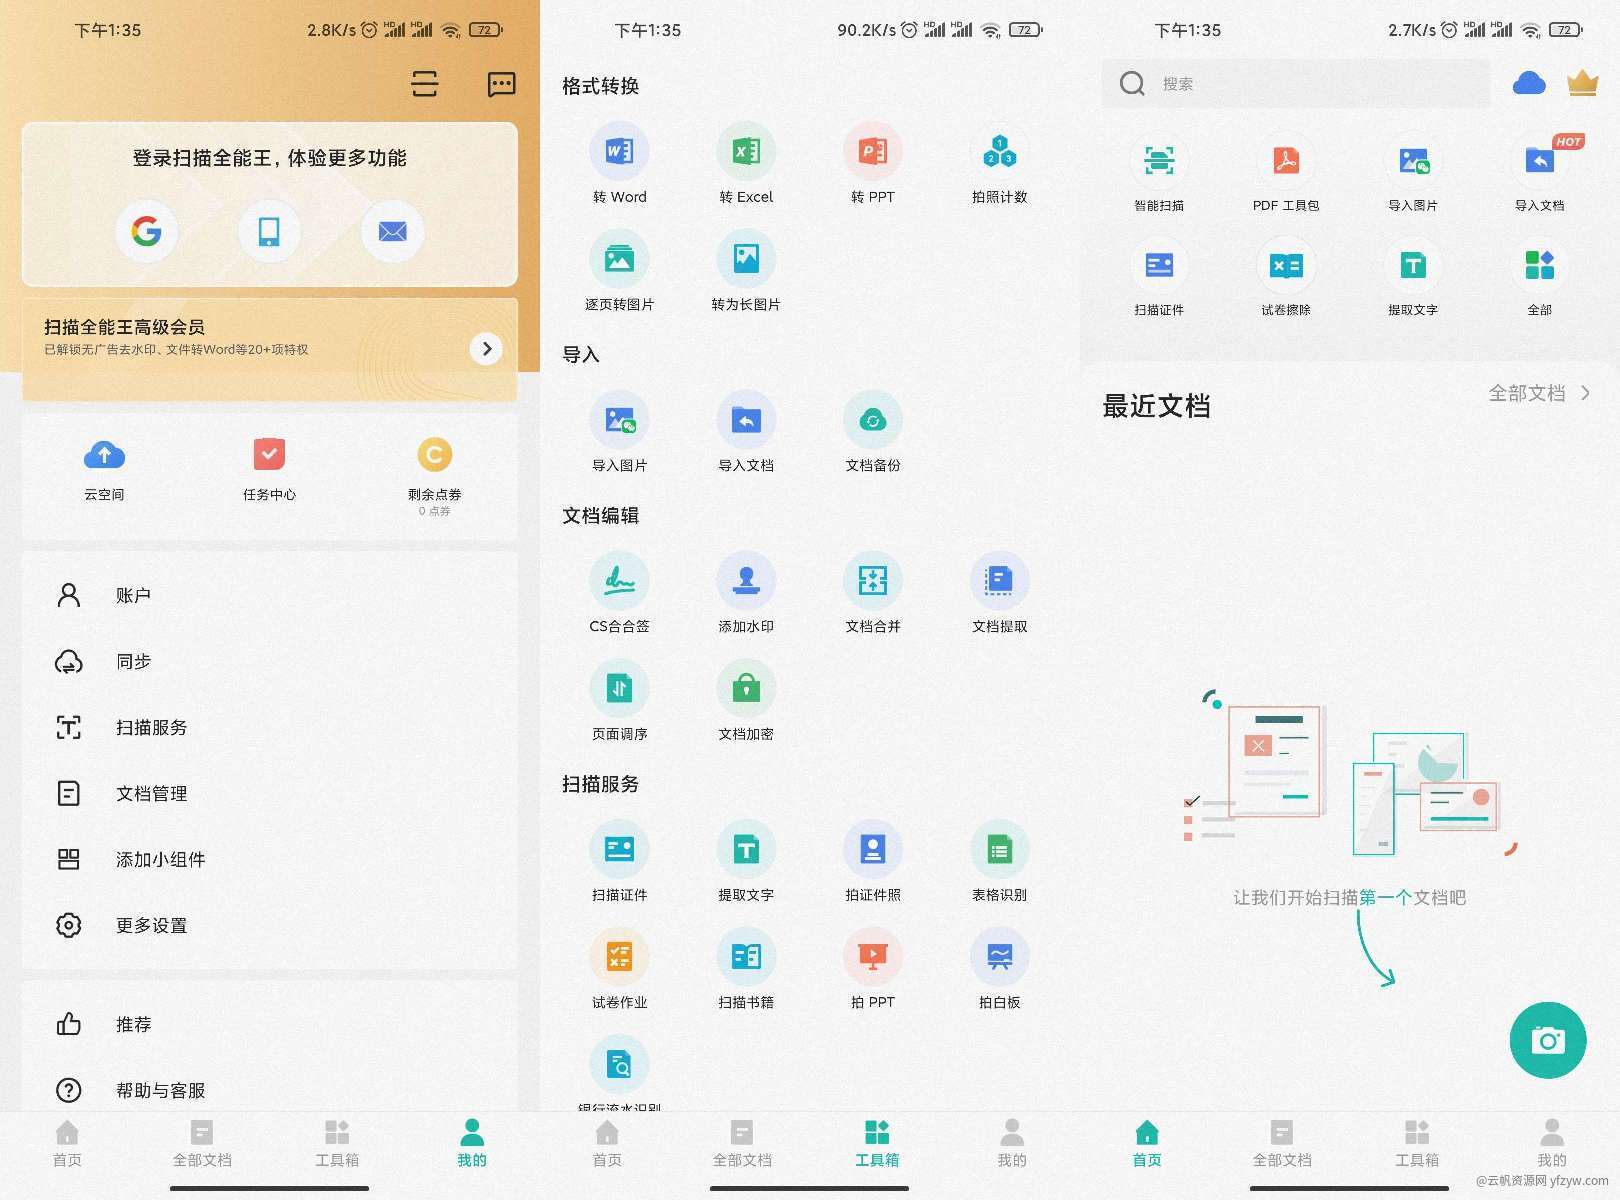Open the 表格识别 table recognition tool

pyautogui.click(x=999, y=861)
